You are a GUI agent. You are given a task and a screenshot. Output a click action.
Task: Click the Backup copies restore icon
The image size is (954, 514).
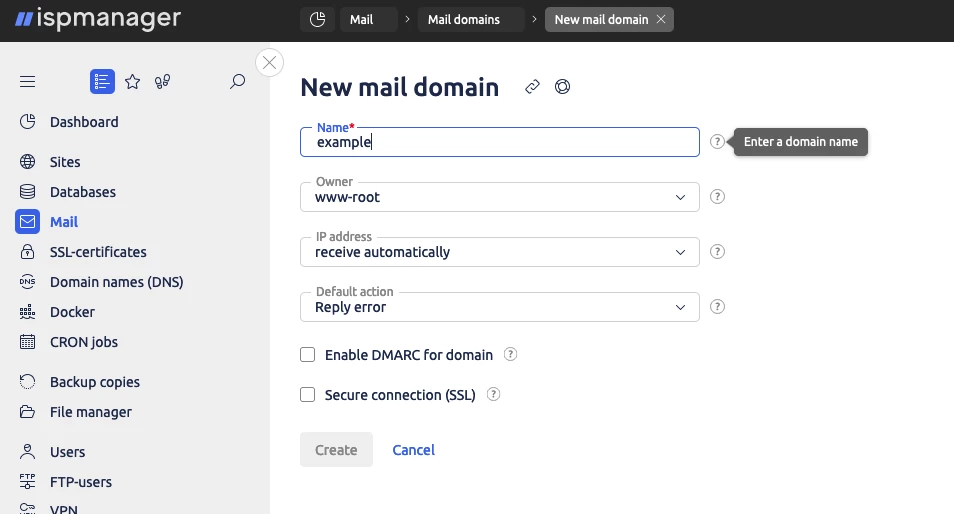27,382
